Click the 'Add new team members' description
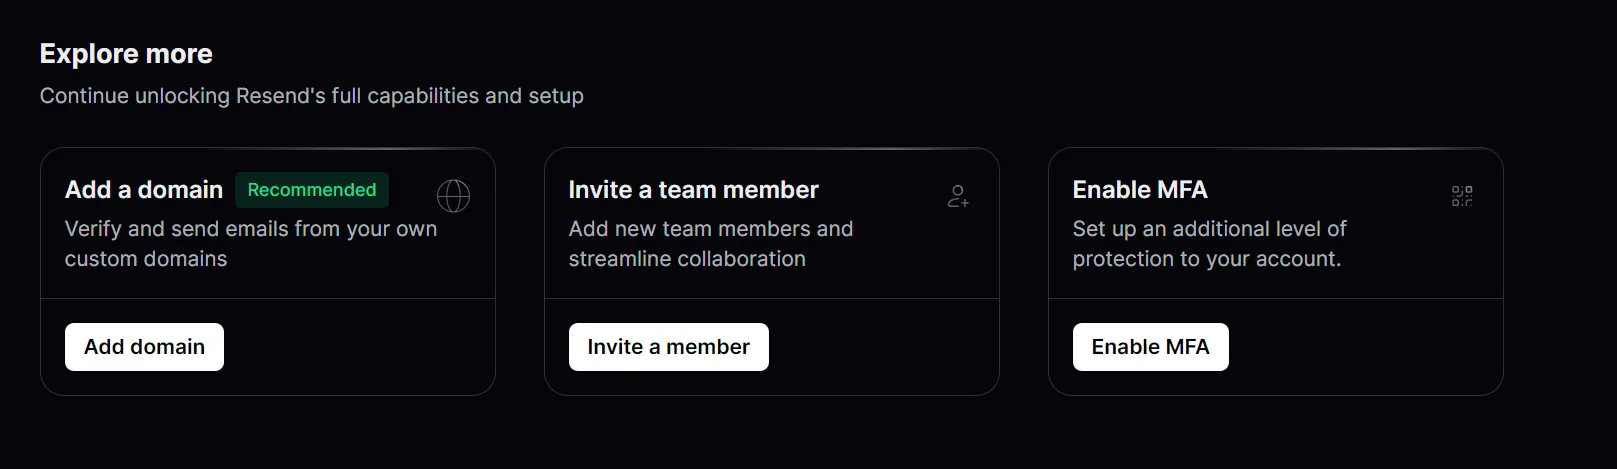1617x469 pixels. pyautogui.click(x=711, y=244)
